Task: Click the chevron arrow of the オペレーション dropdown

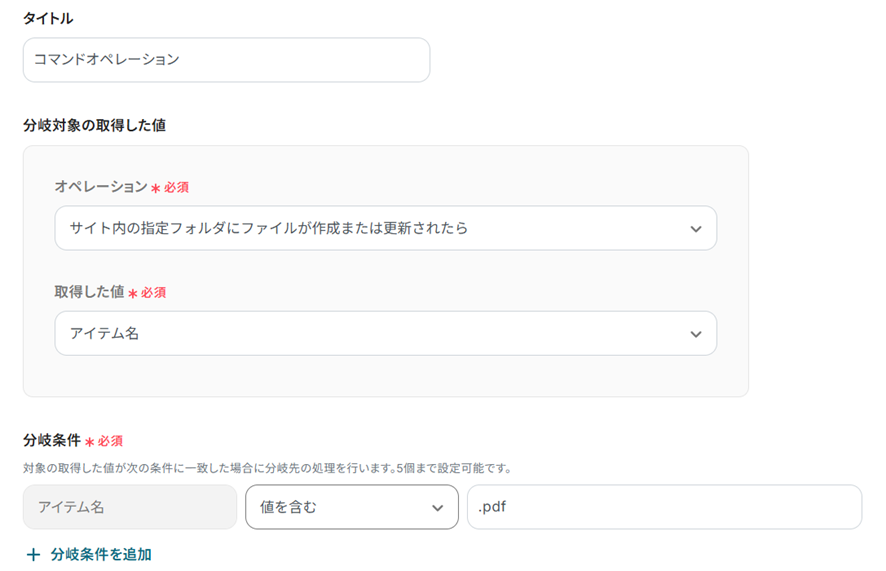Action: pyautogui.click(x=696, y=229)
